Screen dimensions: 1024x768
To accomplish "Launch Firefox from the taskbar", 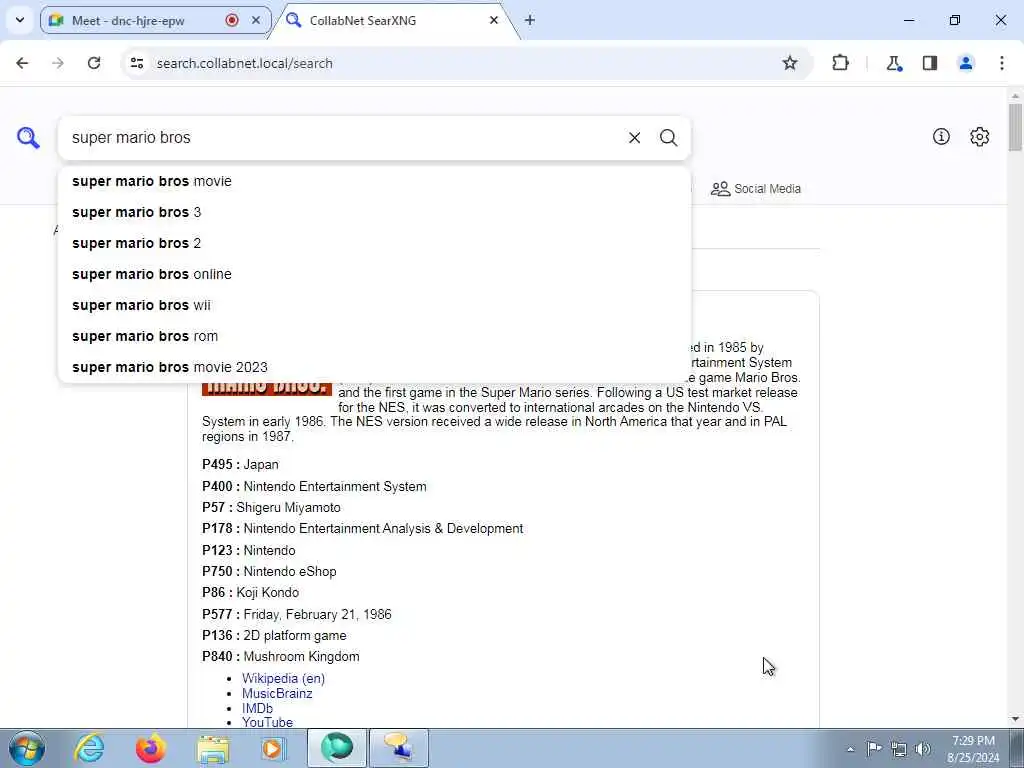I will [x=150, y=748].
